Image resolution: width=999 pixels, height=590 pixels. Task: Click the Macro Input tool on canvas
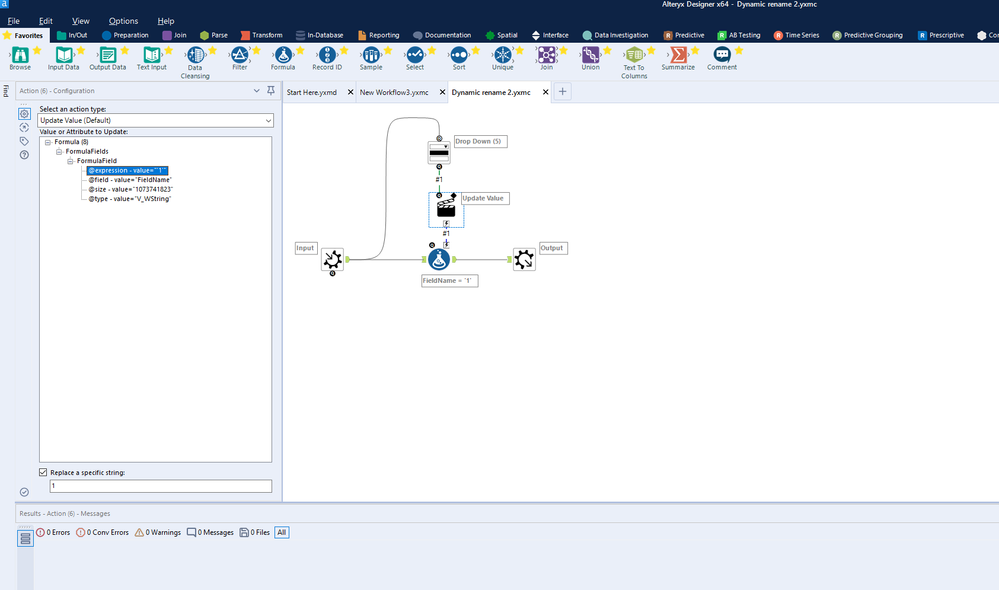[333, 259]
